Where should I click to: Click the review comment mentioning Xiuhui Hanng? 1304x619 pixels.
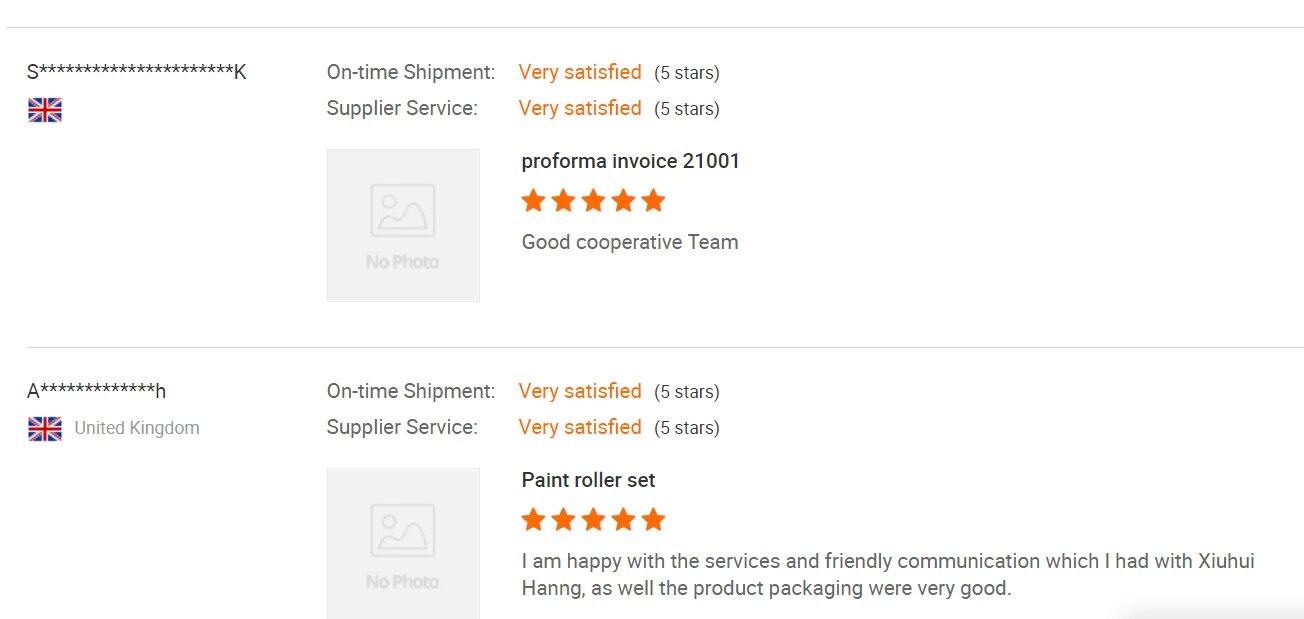coord(887,574)
